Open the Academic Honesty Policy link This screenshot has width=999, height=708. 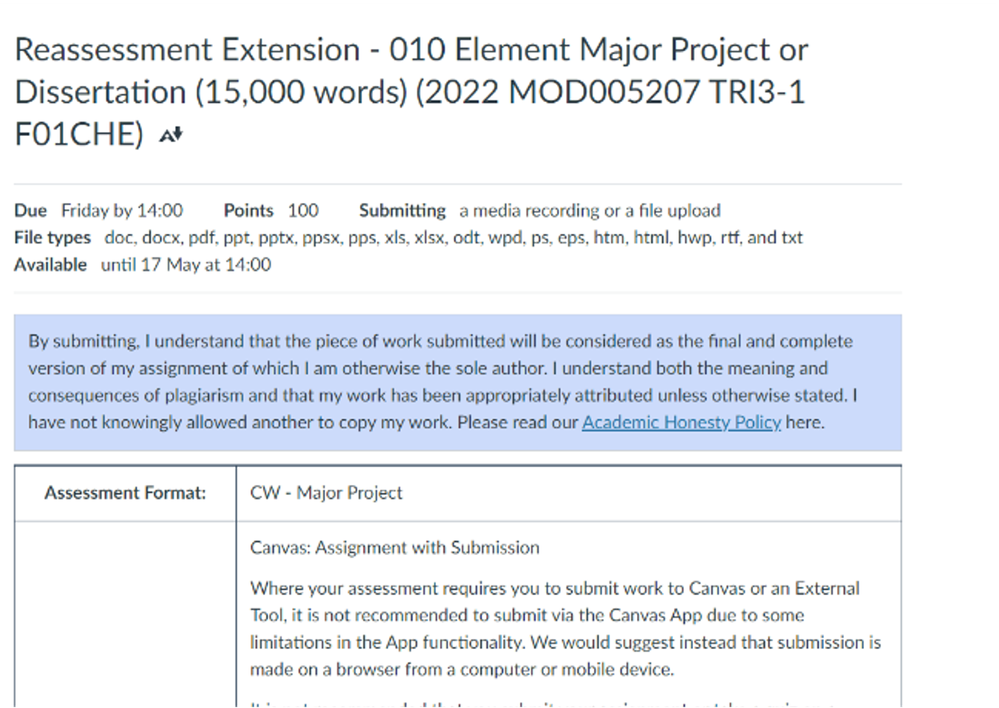(681, 422)
